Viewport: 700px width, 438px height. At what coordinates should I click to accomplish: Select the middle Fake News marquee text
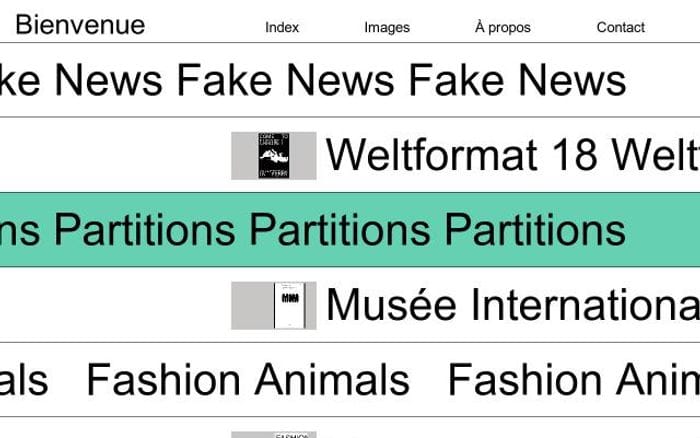tap(286, 80)
